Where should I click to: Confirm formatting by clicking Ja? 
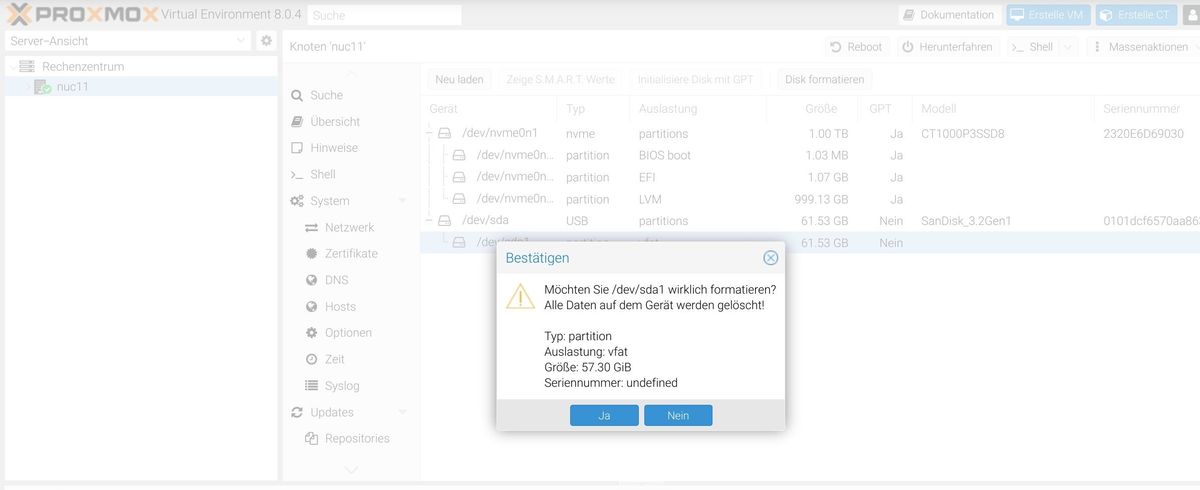pyautogui.click(x=604, y=415)
